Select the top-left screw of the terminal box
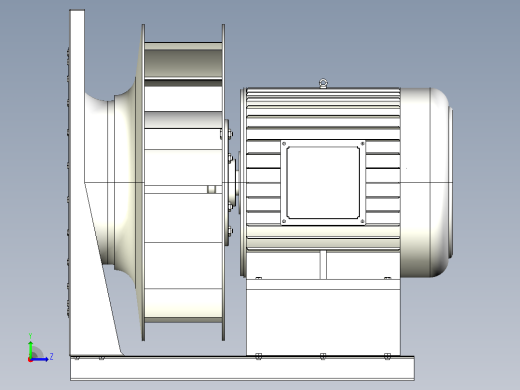This screenshot has width=520, height=390. click(284, 144)
